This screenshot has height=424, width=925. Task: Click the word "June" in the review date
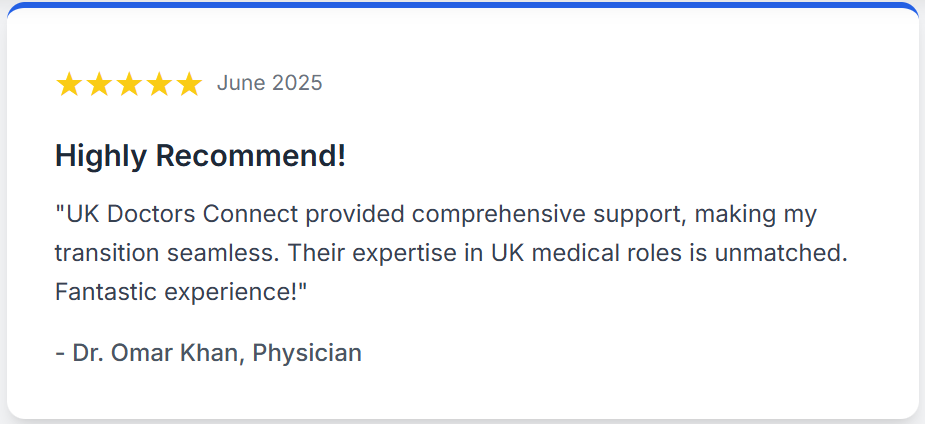pos(240,83)
